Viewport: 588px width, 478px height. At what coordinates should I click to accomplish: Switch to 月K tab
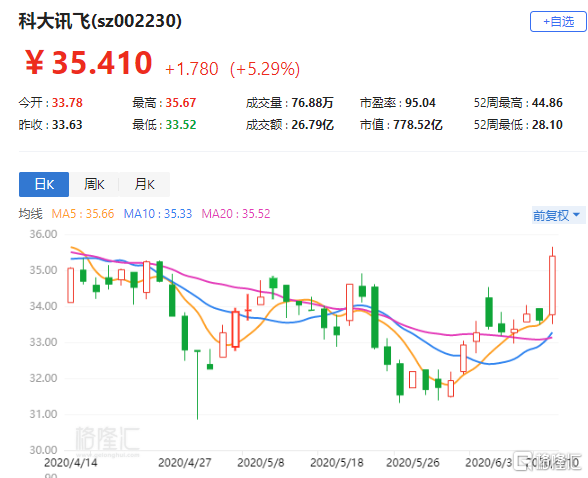[144, 184]
